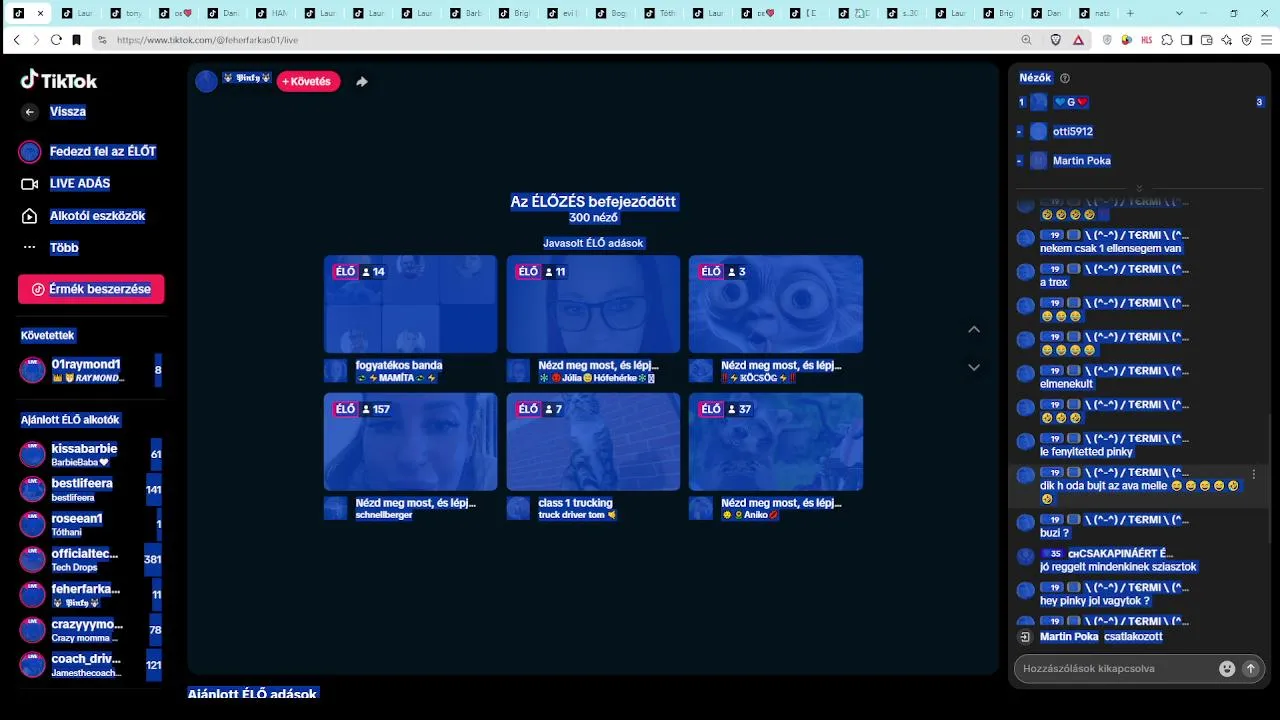Click the send arrow in comment box
Viewport: 1280px width, 720px height.
[x=1250, y=669]
